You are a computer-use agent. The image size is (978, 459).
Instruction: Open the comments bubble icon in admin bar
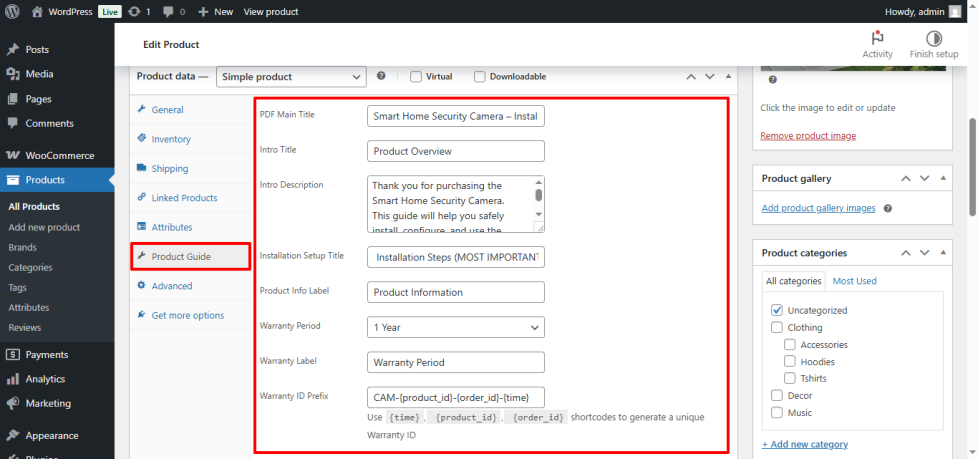tap(168, 12)
